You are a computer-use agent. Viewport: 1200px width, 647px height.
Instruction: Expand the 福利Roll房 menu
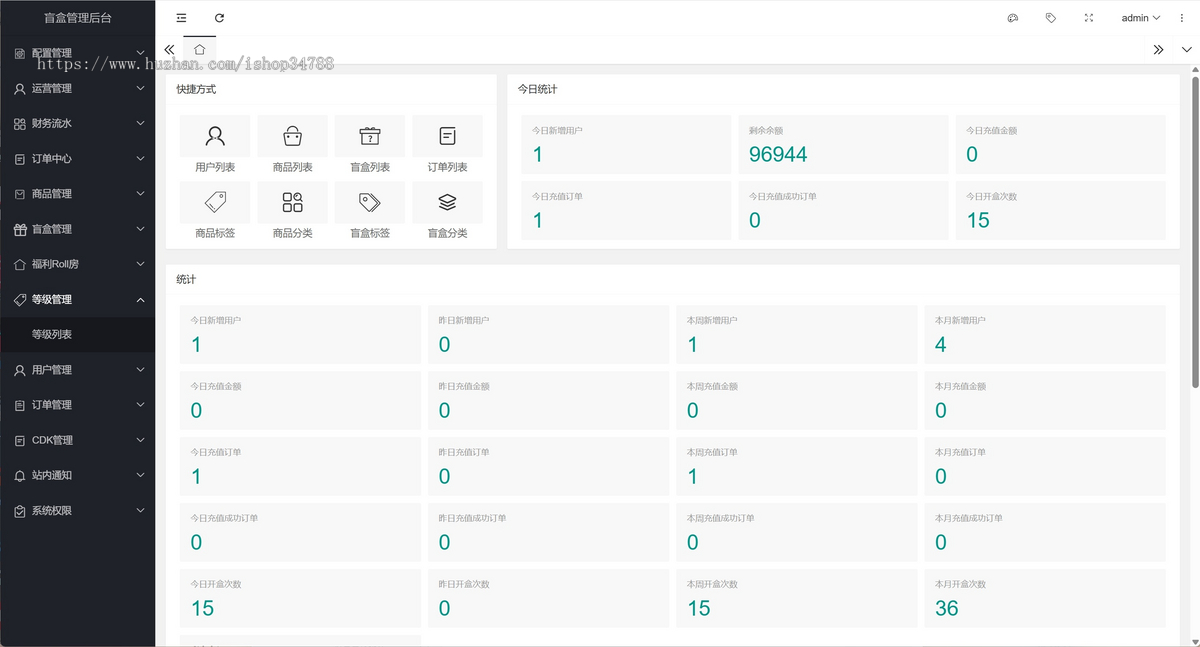(78, 264)
